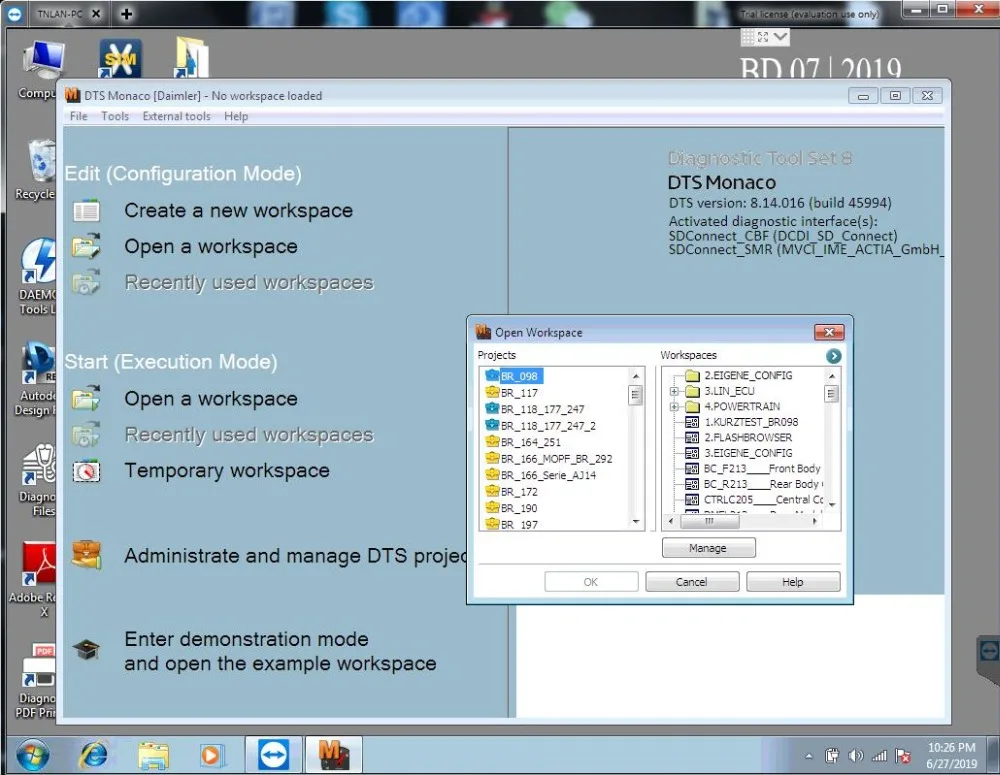The image size is (1000, 775).
Task: Click the Create a new workspace icon
Action: (x=86, y=210)
